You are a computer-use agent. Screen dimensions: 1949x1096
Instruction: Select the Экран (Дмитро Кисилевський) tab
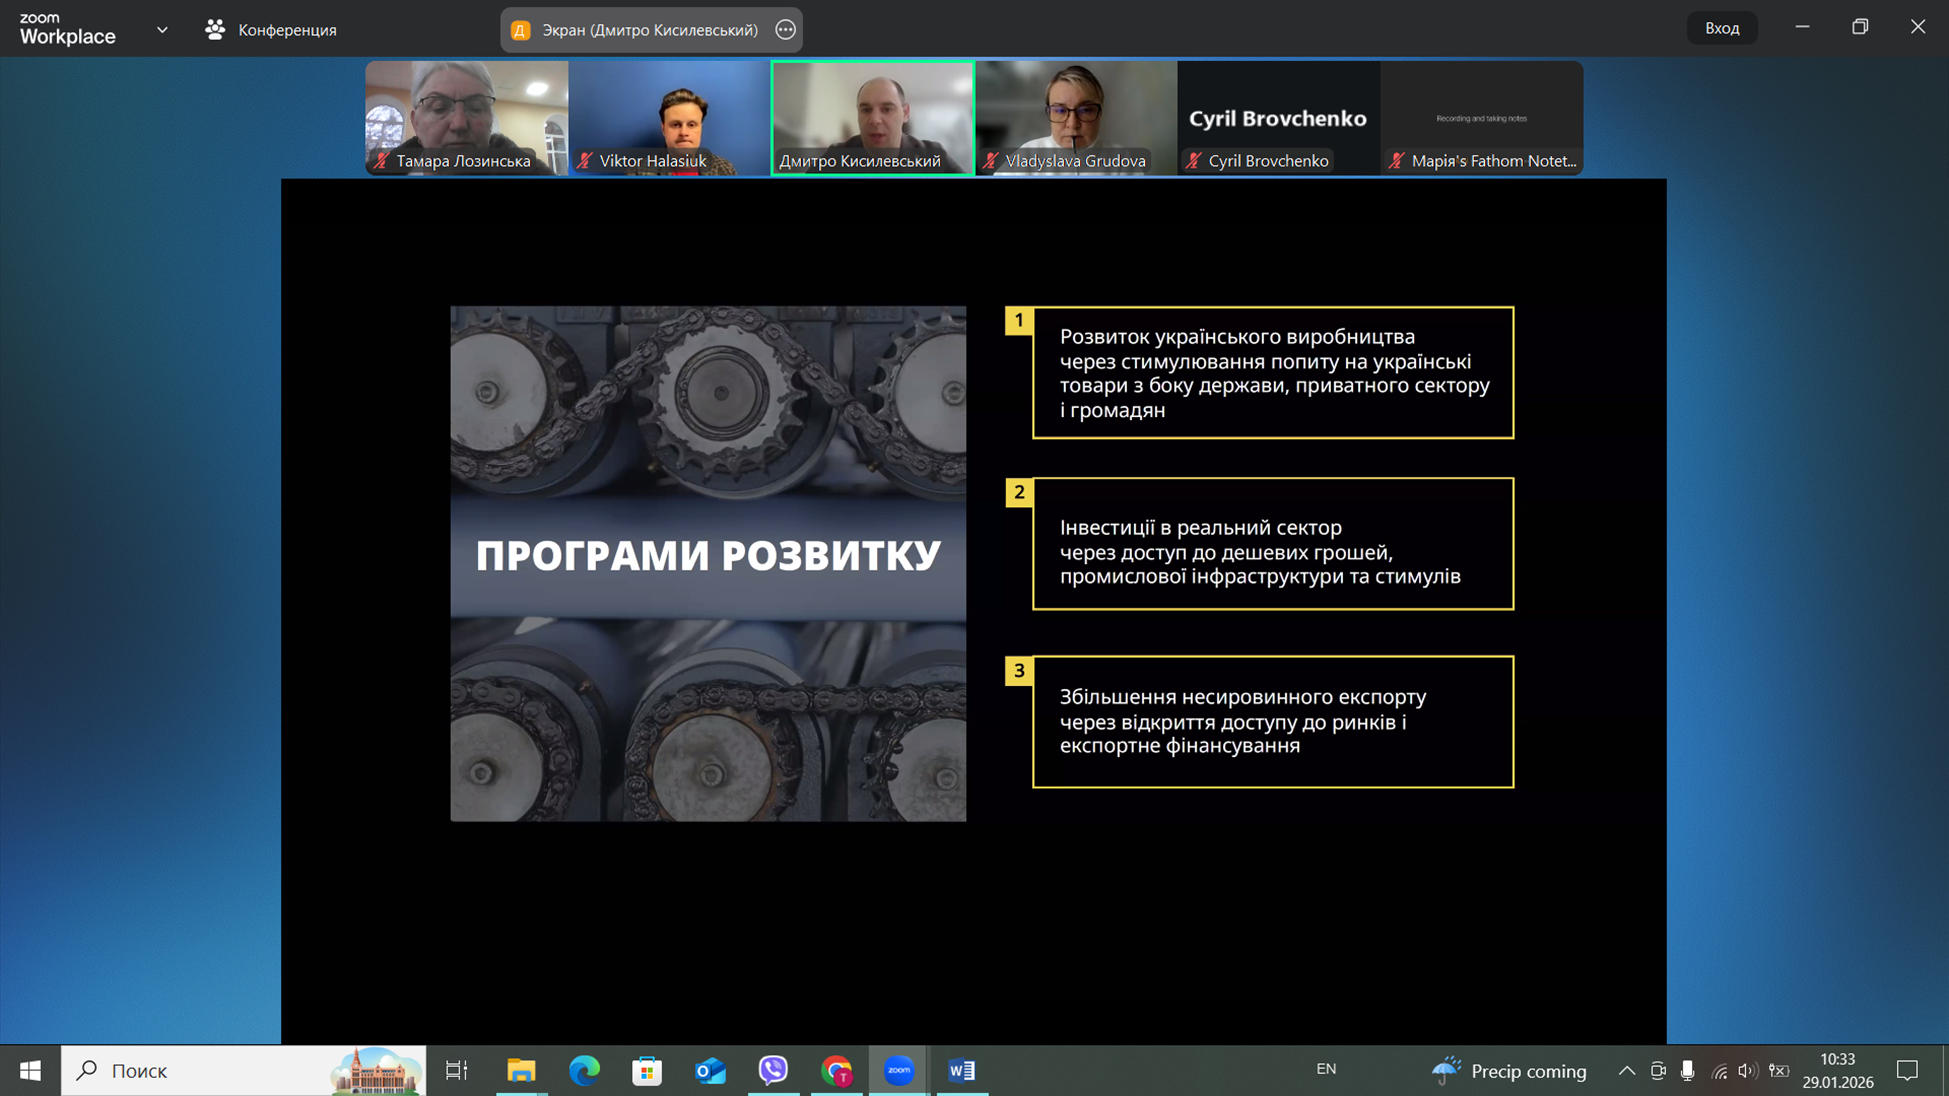coord(649,30)
